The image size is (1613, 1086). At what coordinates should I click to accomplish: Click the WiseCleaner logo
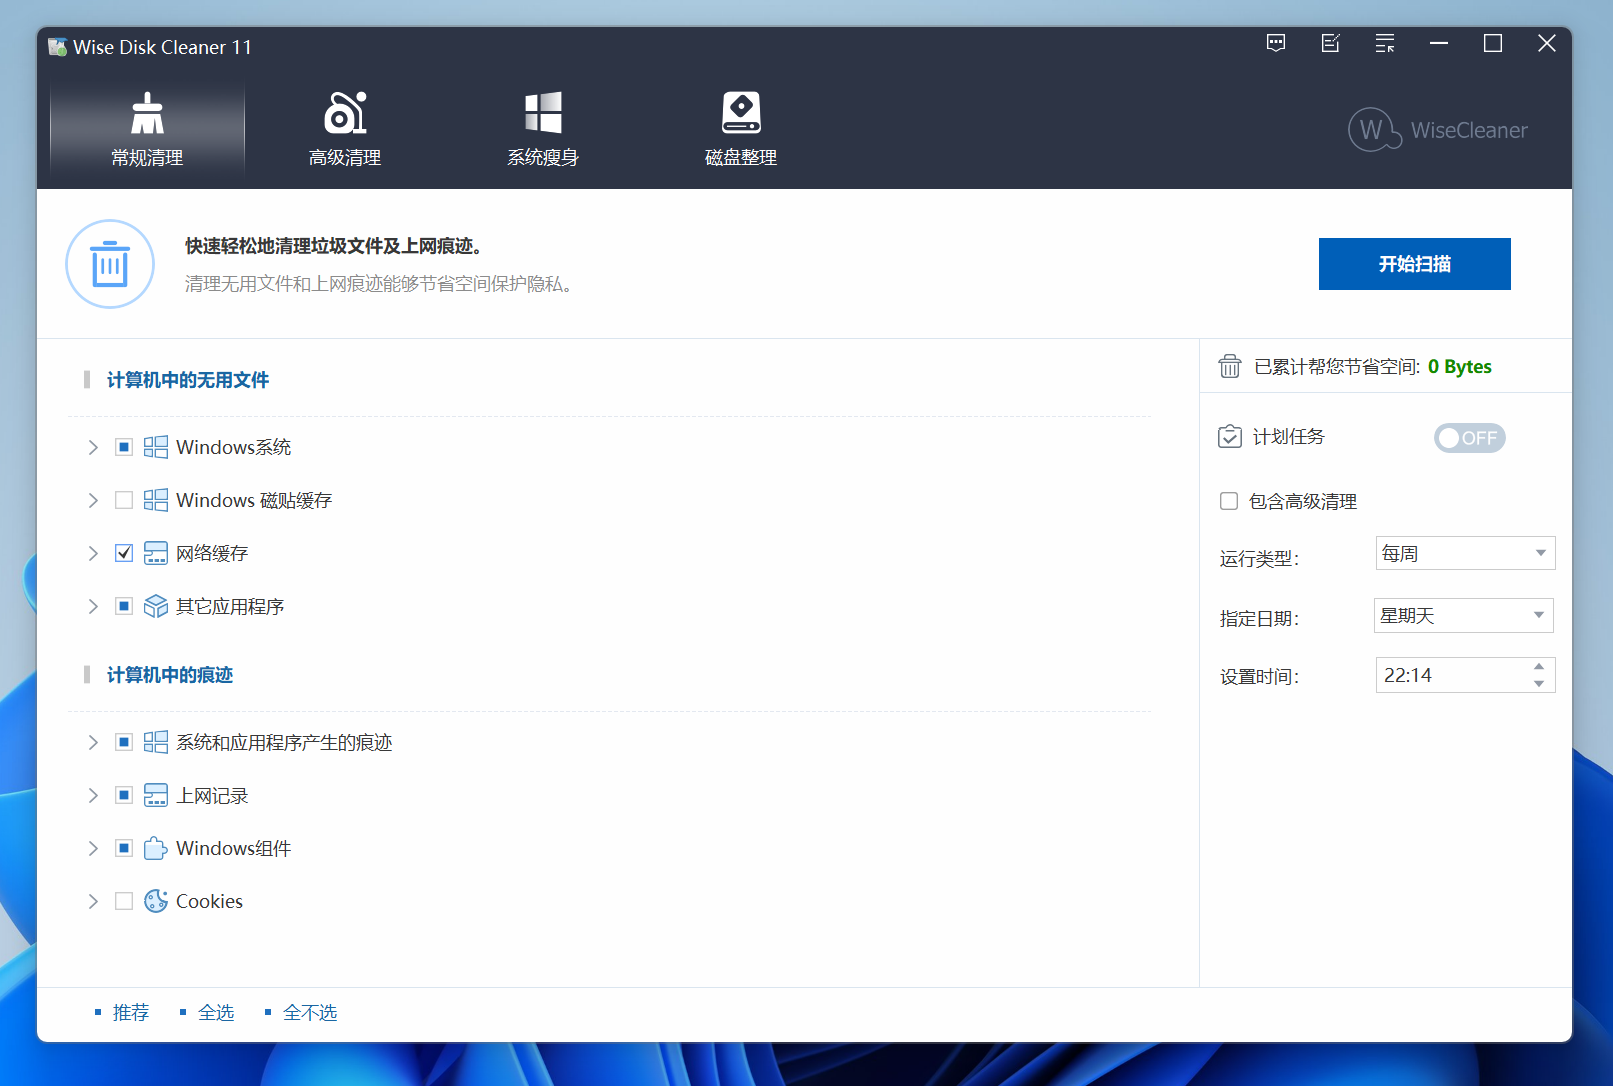click(x=1438, y=130)
